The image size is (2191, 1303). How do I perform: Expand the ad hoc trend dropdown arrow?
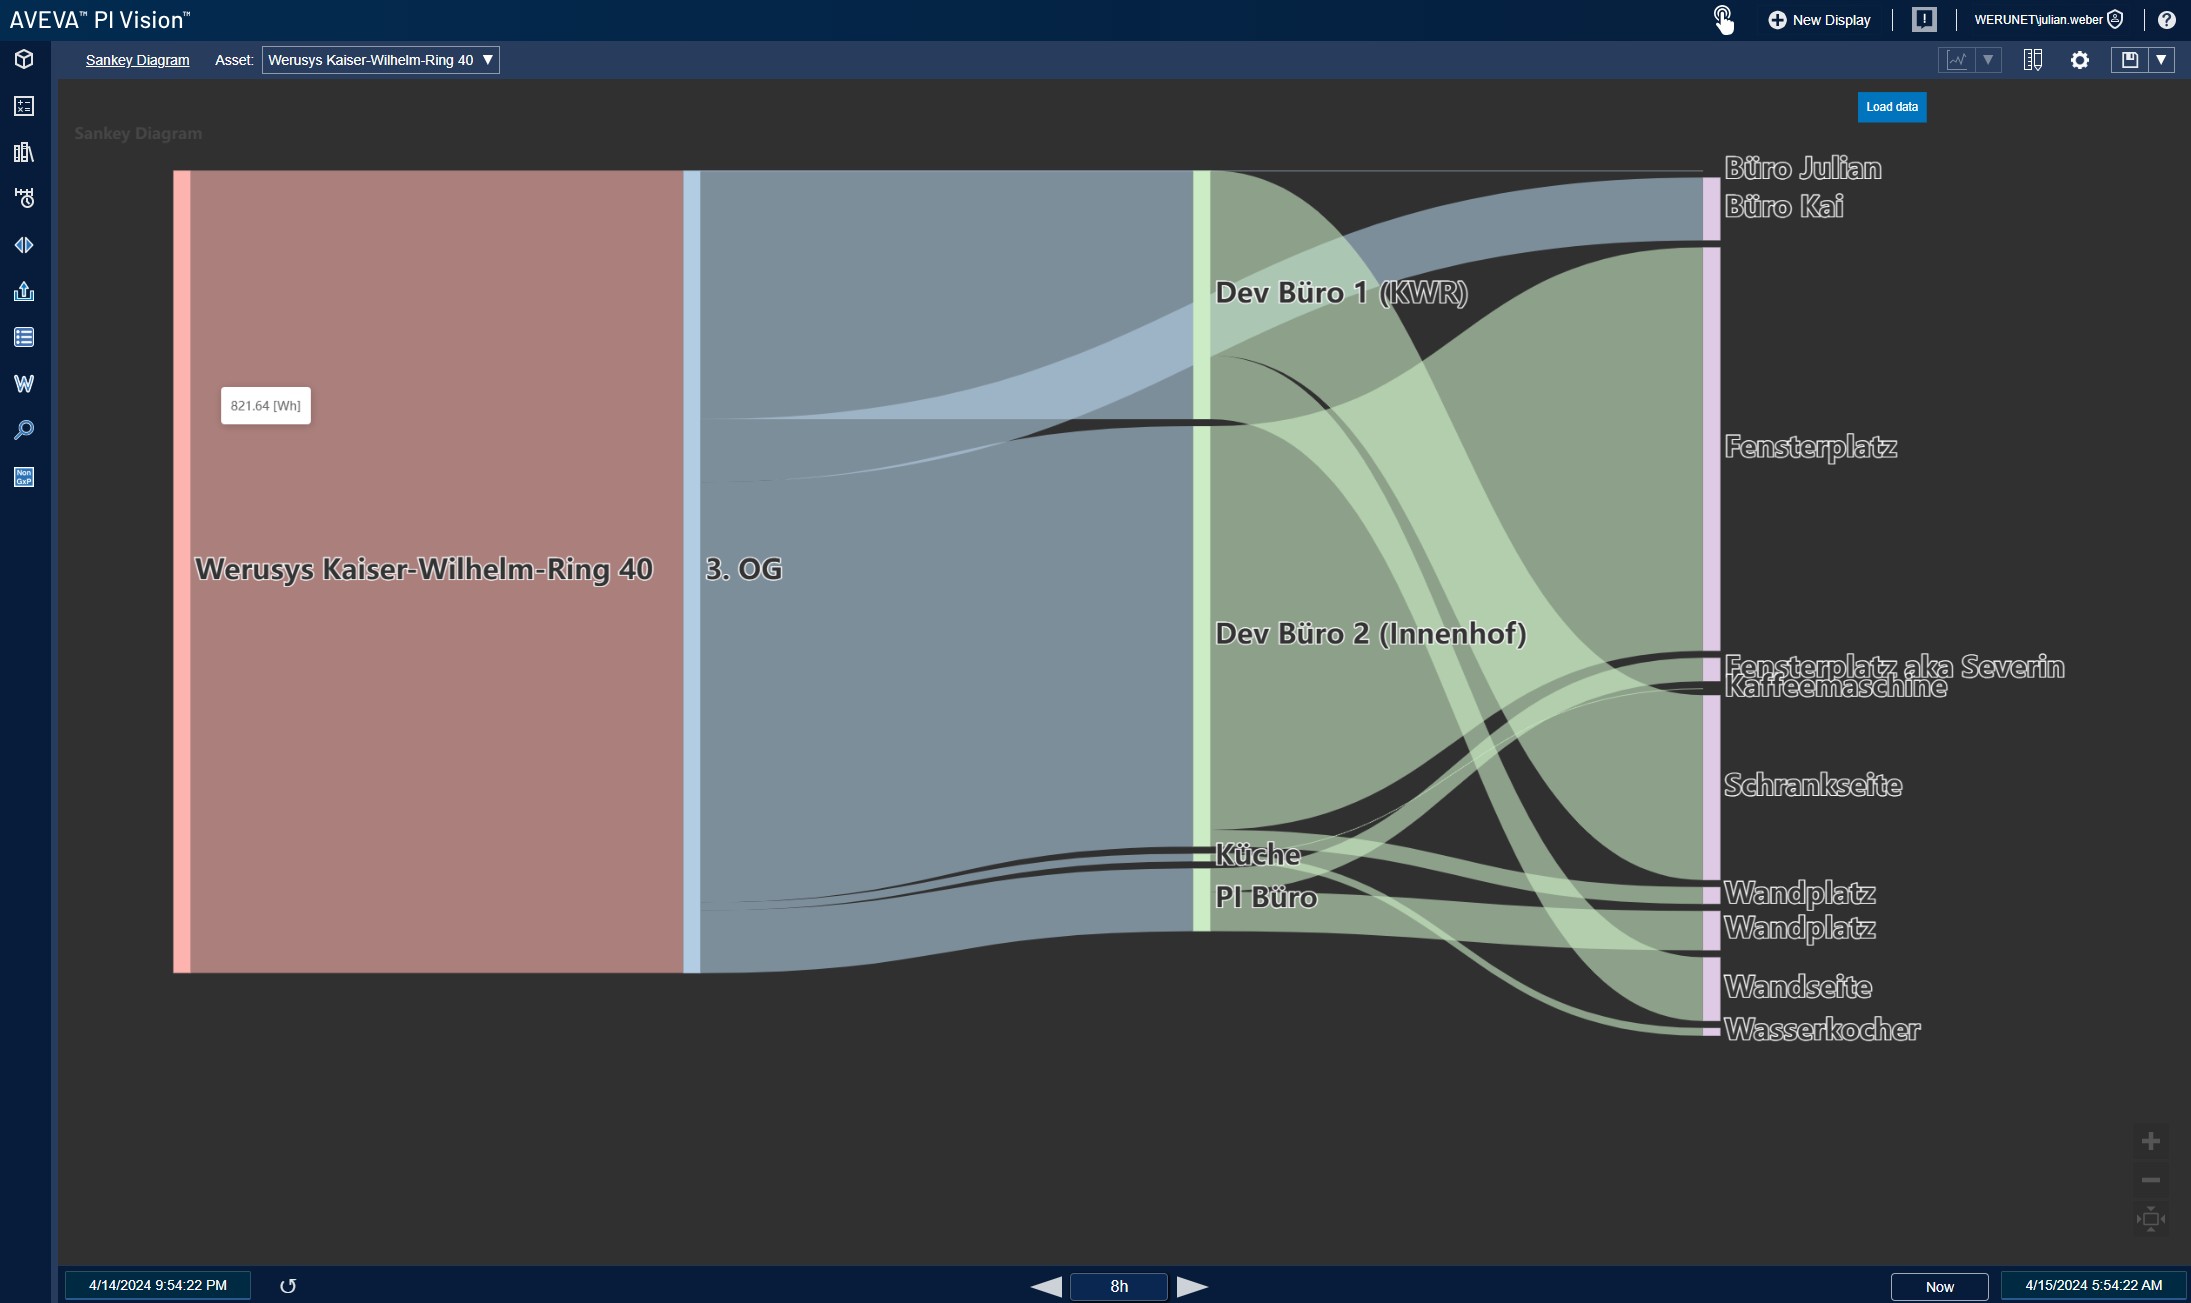[x=1988, y=60]
